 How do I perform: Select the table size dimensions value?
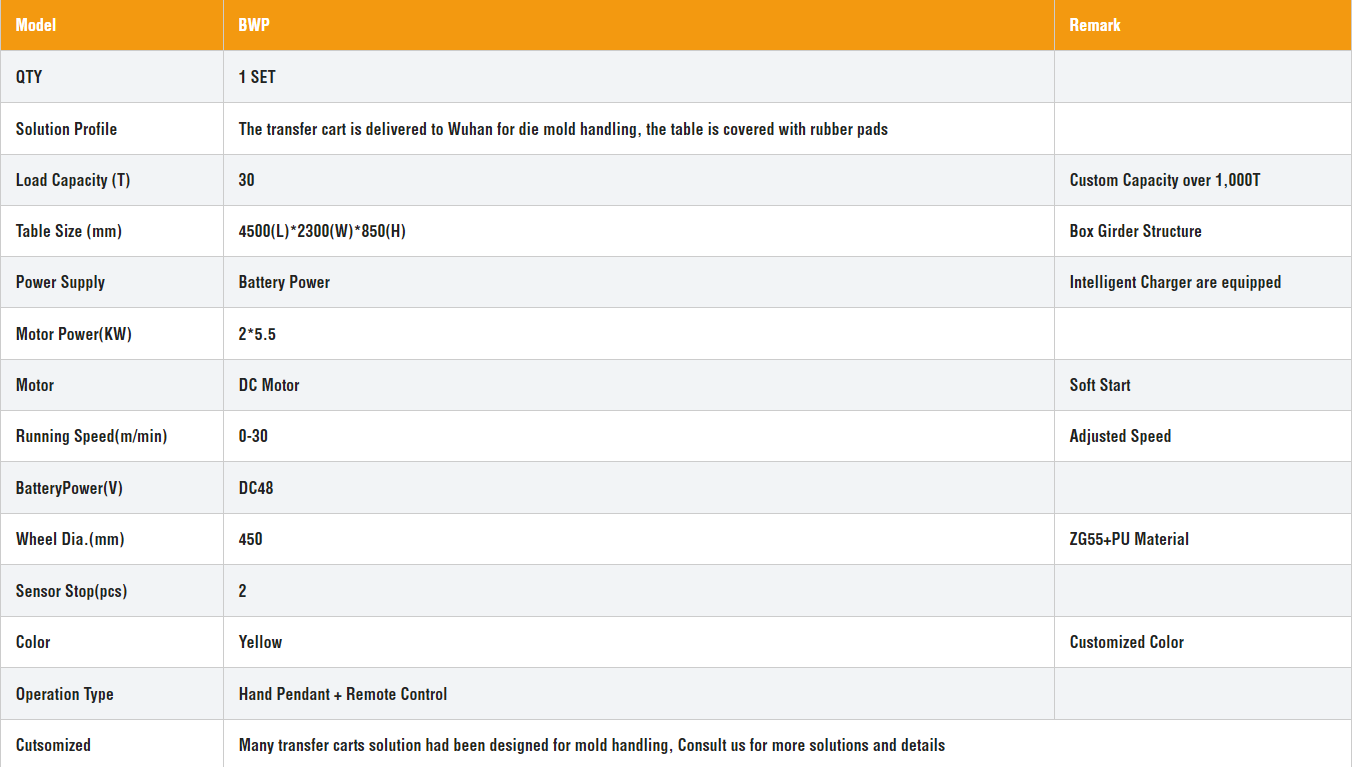click(x=322, y=231)
